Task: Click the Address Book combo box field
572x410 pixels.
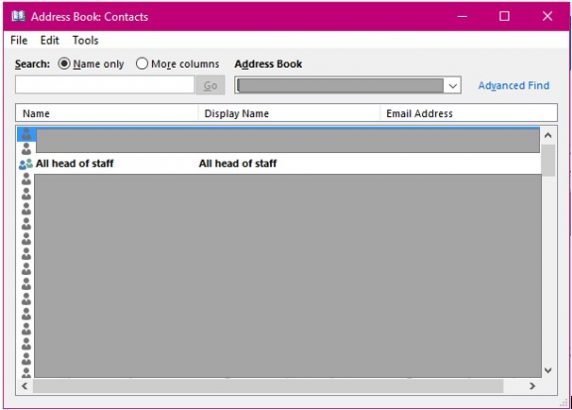Action: pyautogui.click(x=348, y=85)
